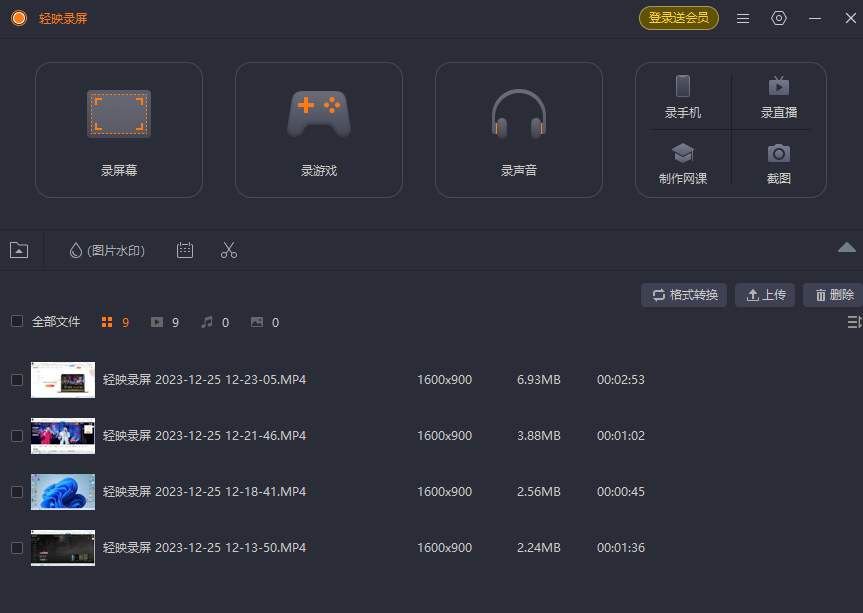Viewport: 863px width, 613px height.
Task: Select the 录直播 live stream recorder
Action: coord(778,97)
